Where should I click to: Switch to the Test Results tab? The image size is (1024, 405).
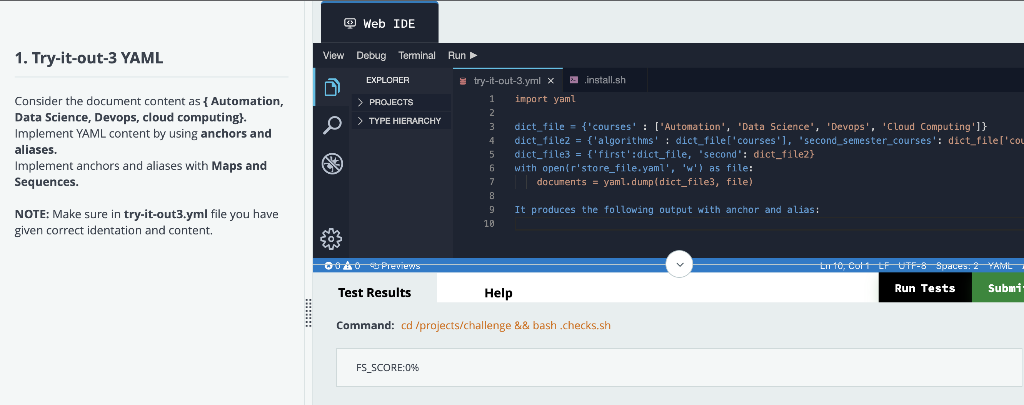coord(374,292)
